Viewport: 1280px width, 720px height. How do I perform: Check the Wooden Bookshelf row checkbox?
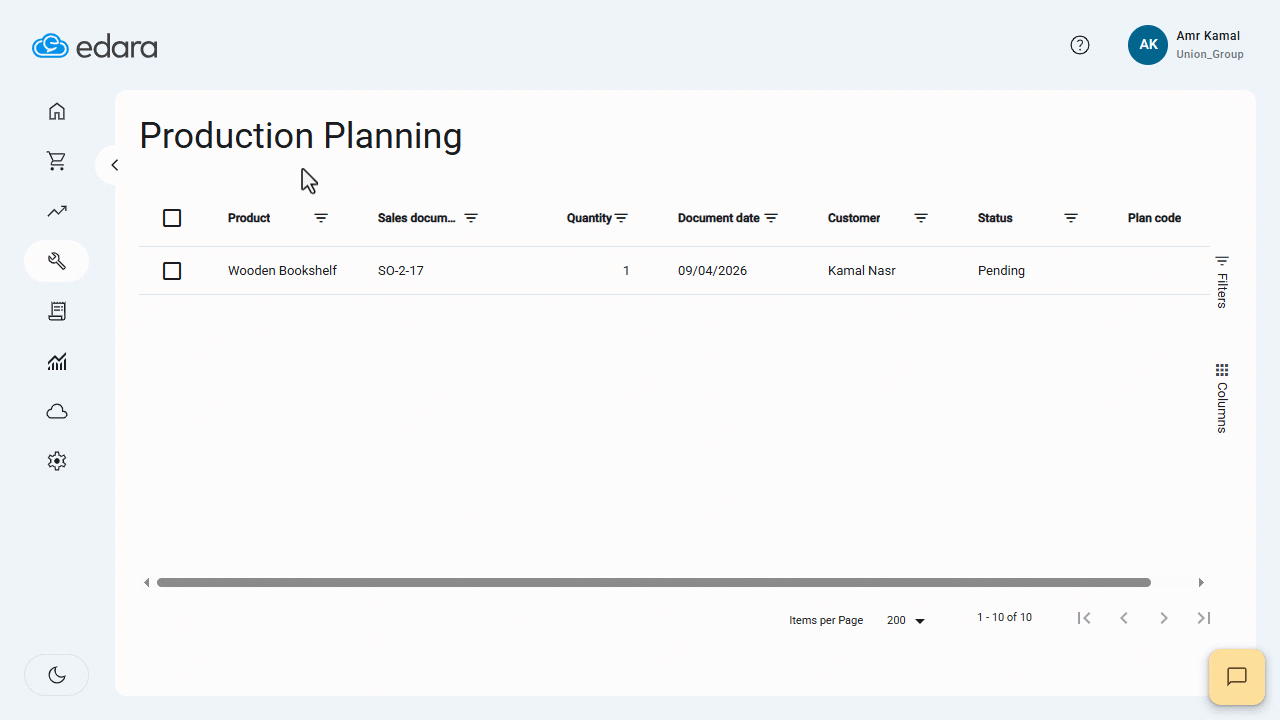pyautogui.click(x=172, y=271)
